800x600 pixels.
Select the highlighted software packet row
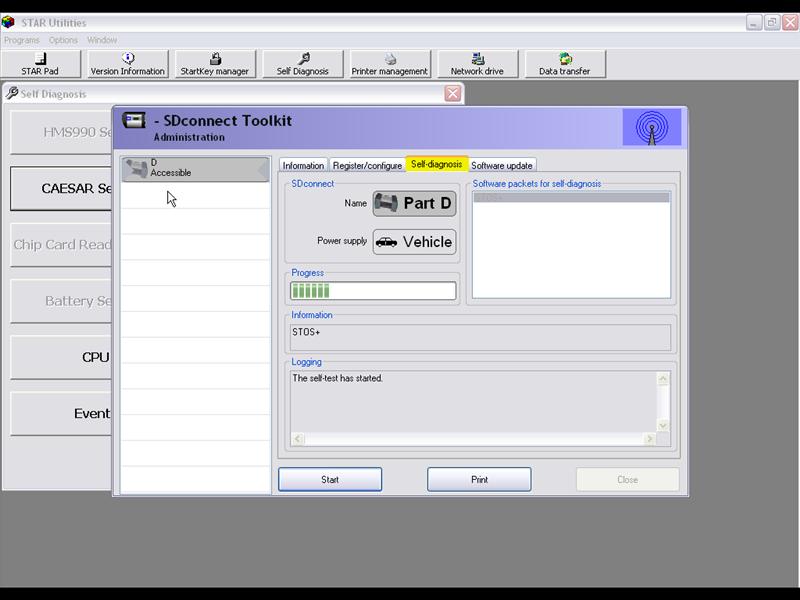tap(571, 197)
